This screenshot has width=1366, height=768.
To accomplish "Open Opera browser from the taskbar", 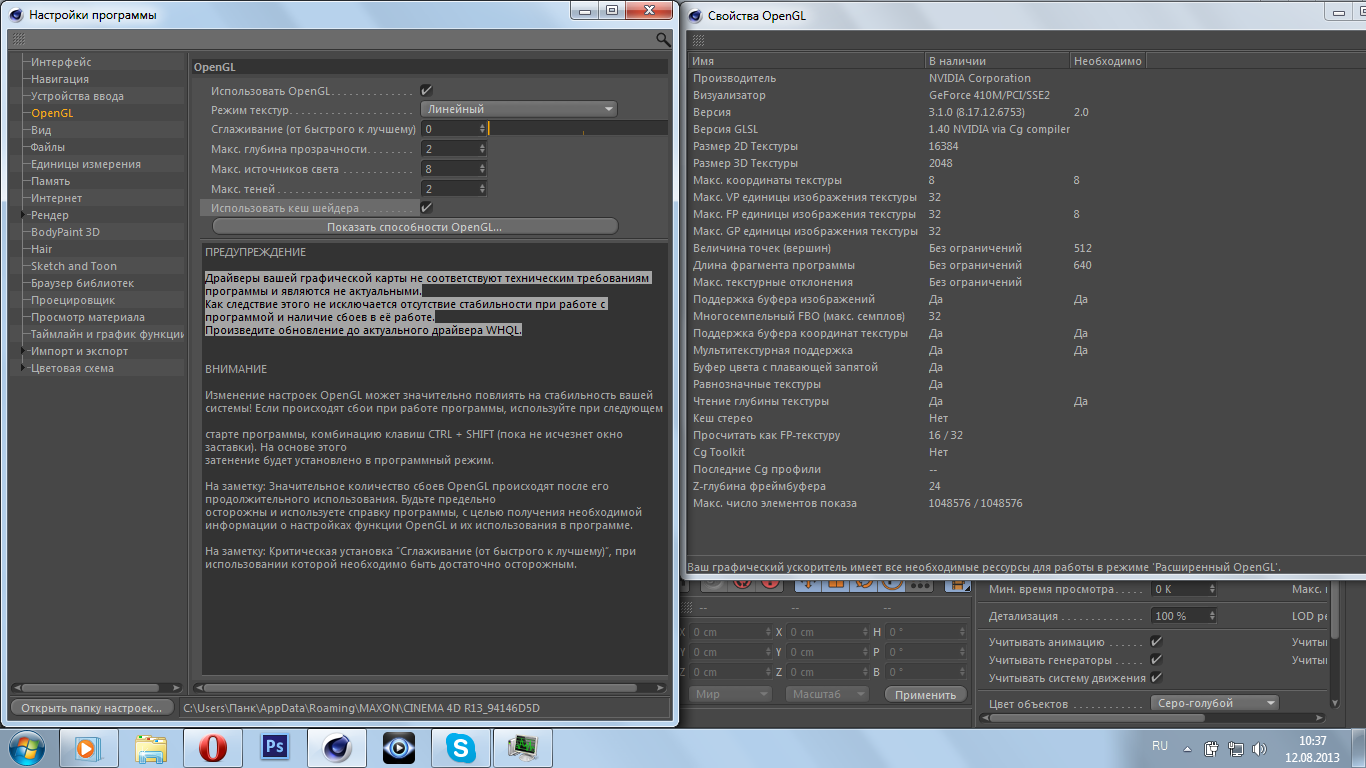I will (x=211, y=747).
